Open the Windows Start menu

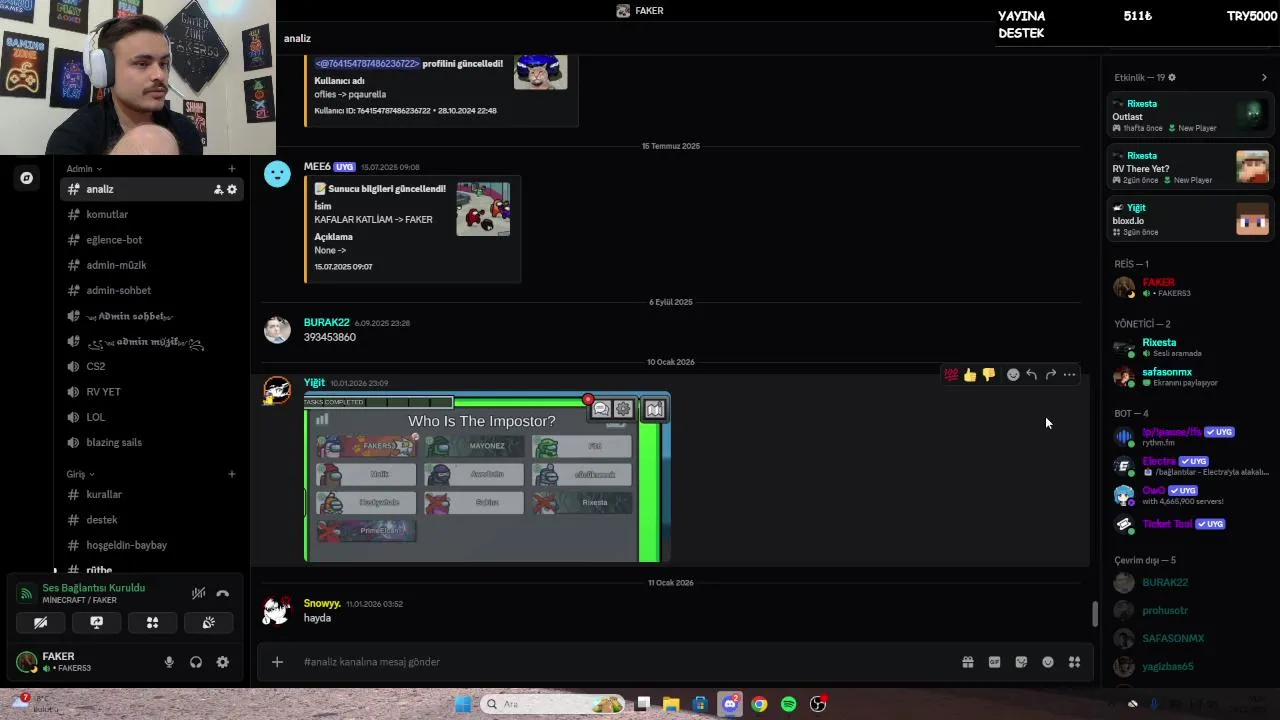pos(463,704)
